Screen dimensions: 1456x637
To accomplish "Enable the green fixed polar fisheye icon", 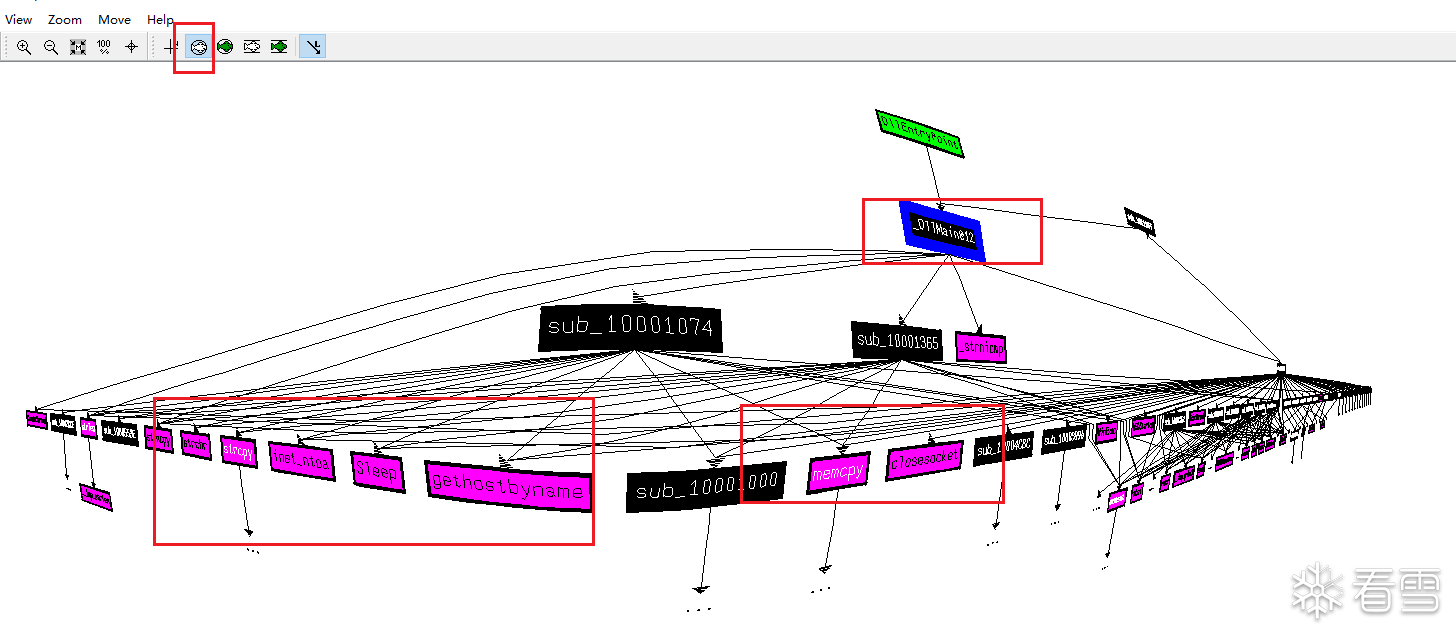I will pyautogui.click(x=225, y=47).
